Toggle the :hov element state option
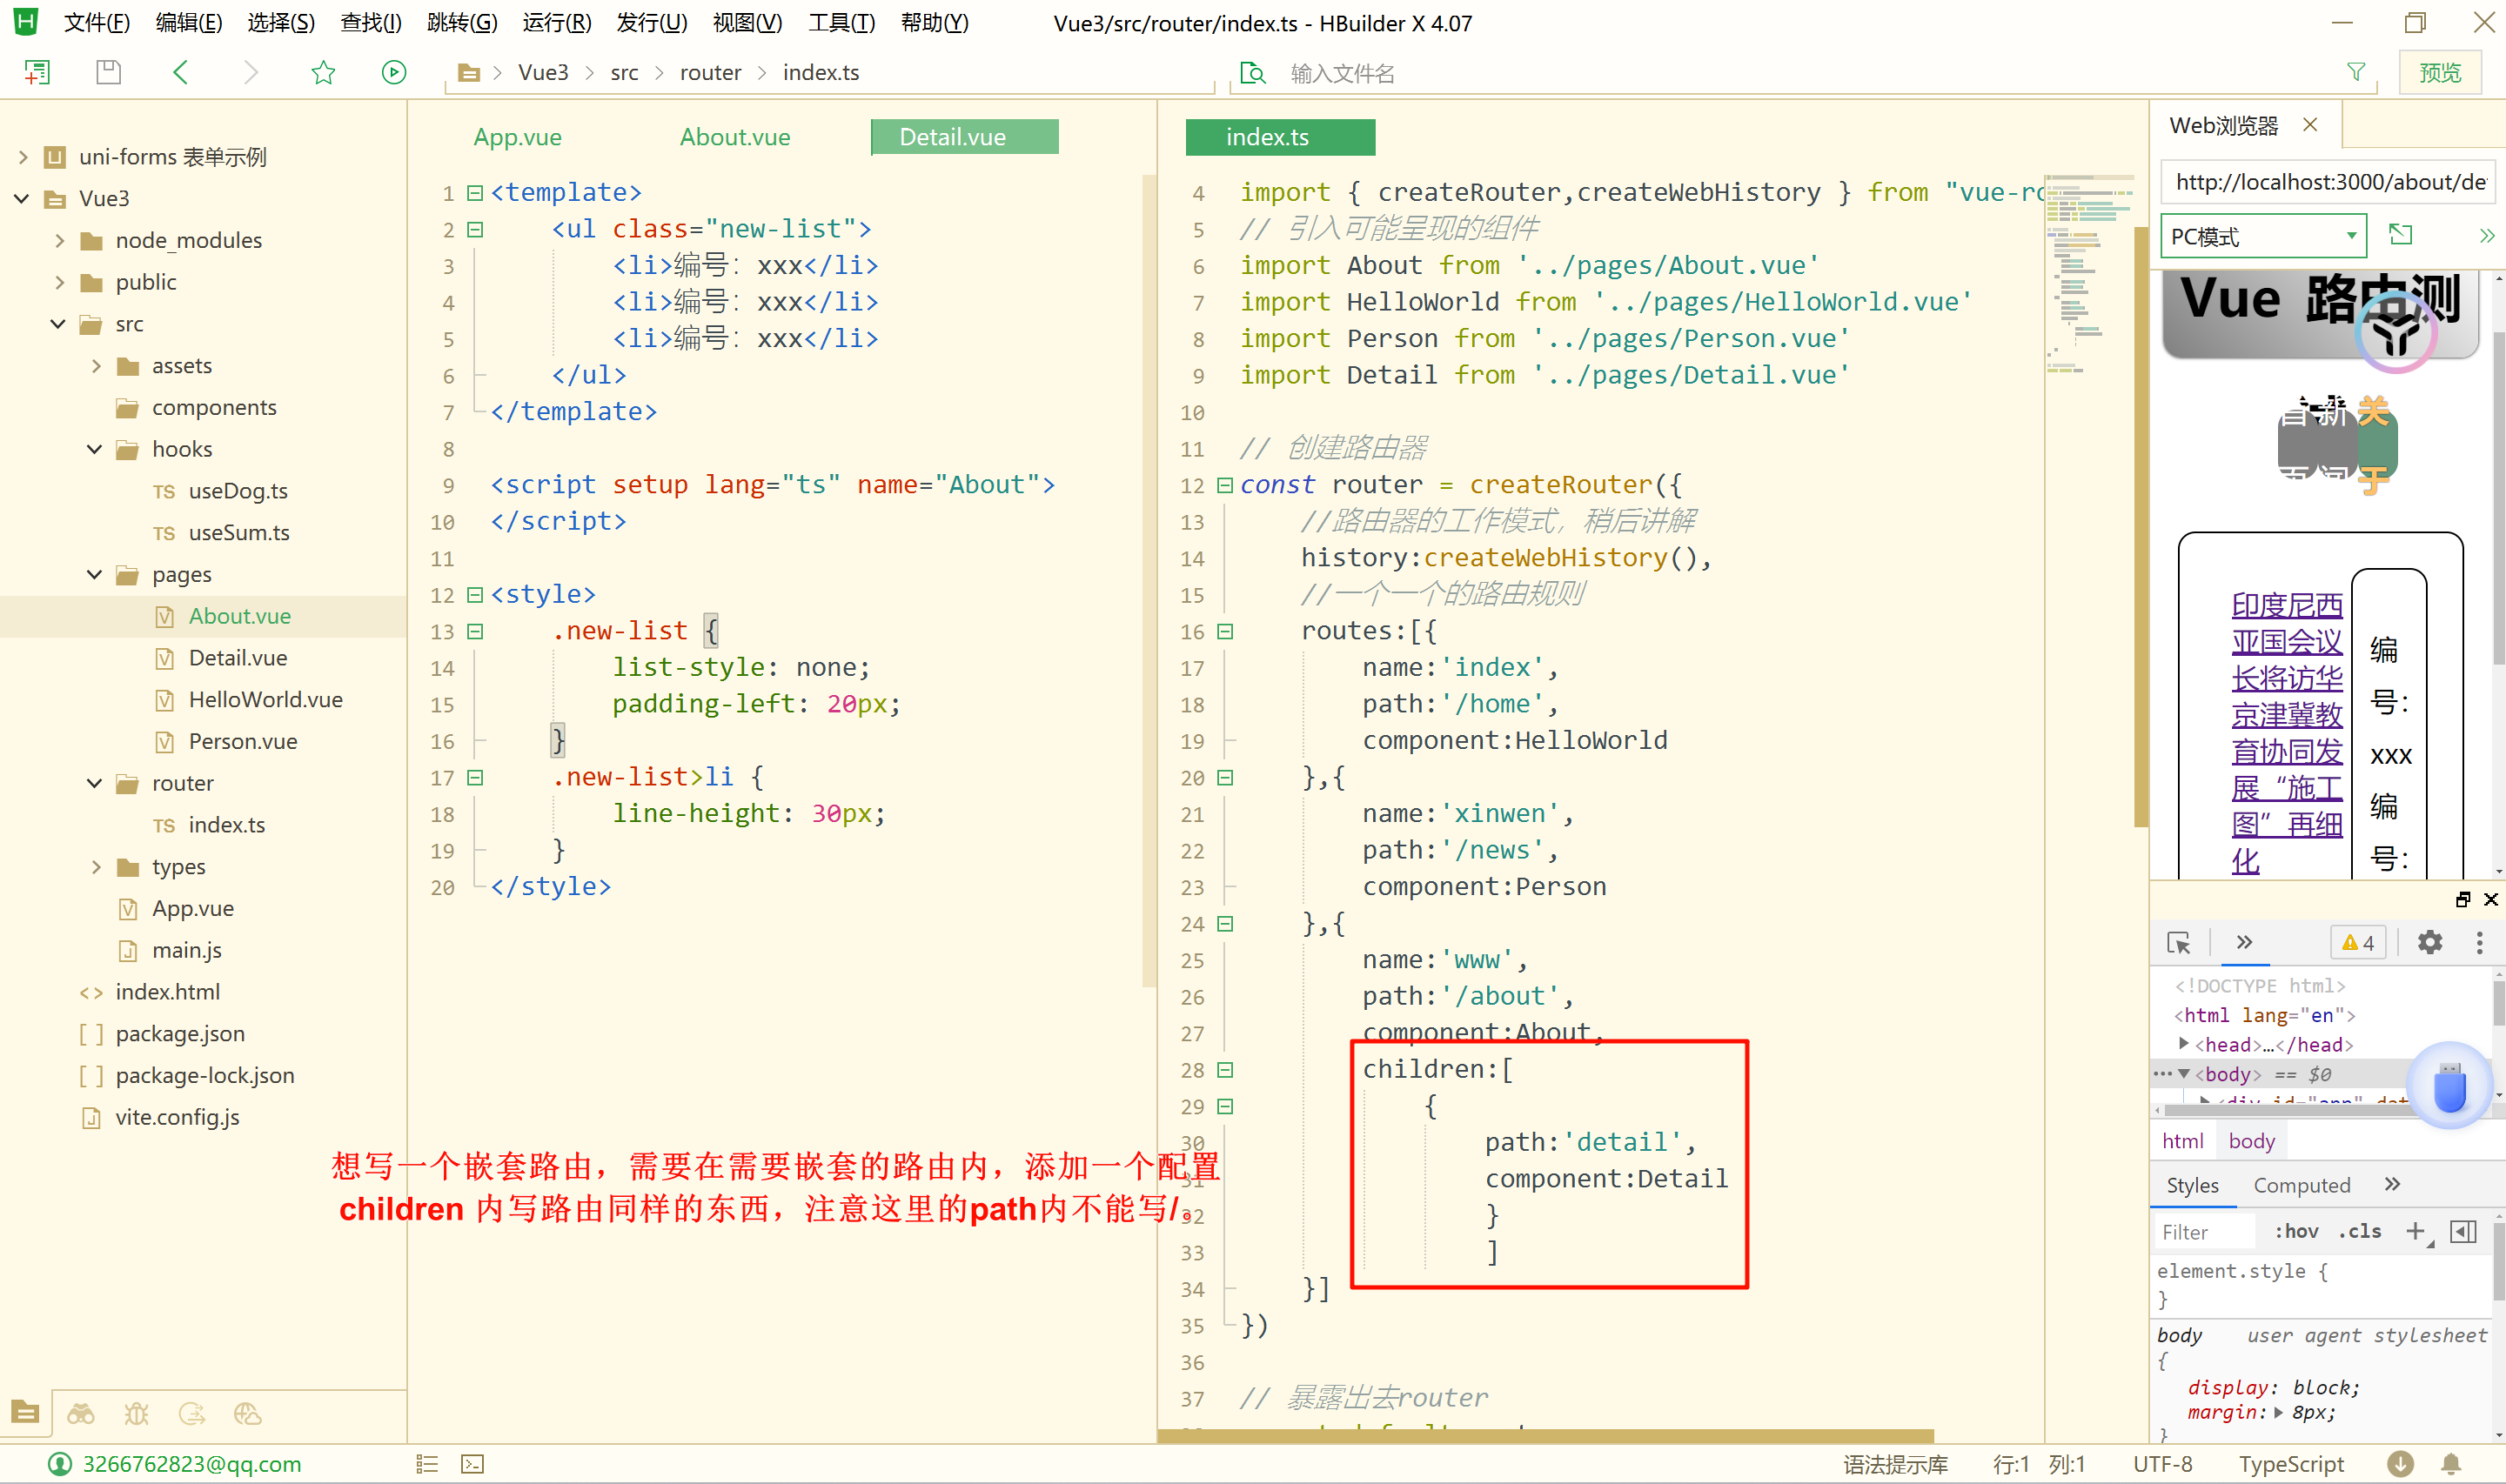The image size is (2506, 1484). click(x=2296, y=1231)
